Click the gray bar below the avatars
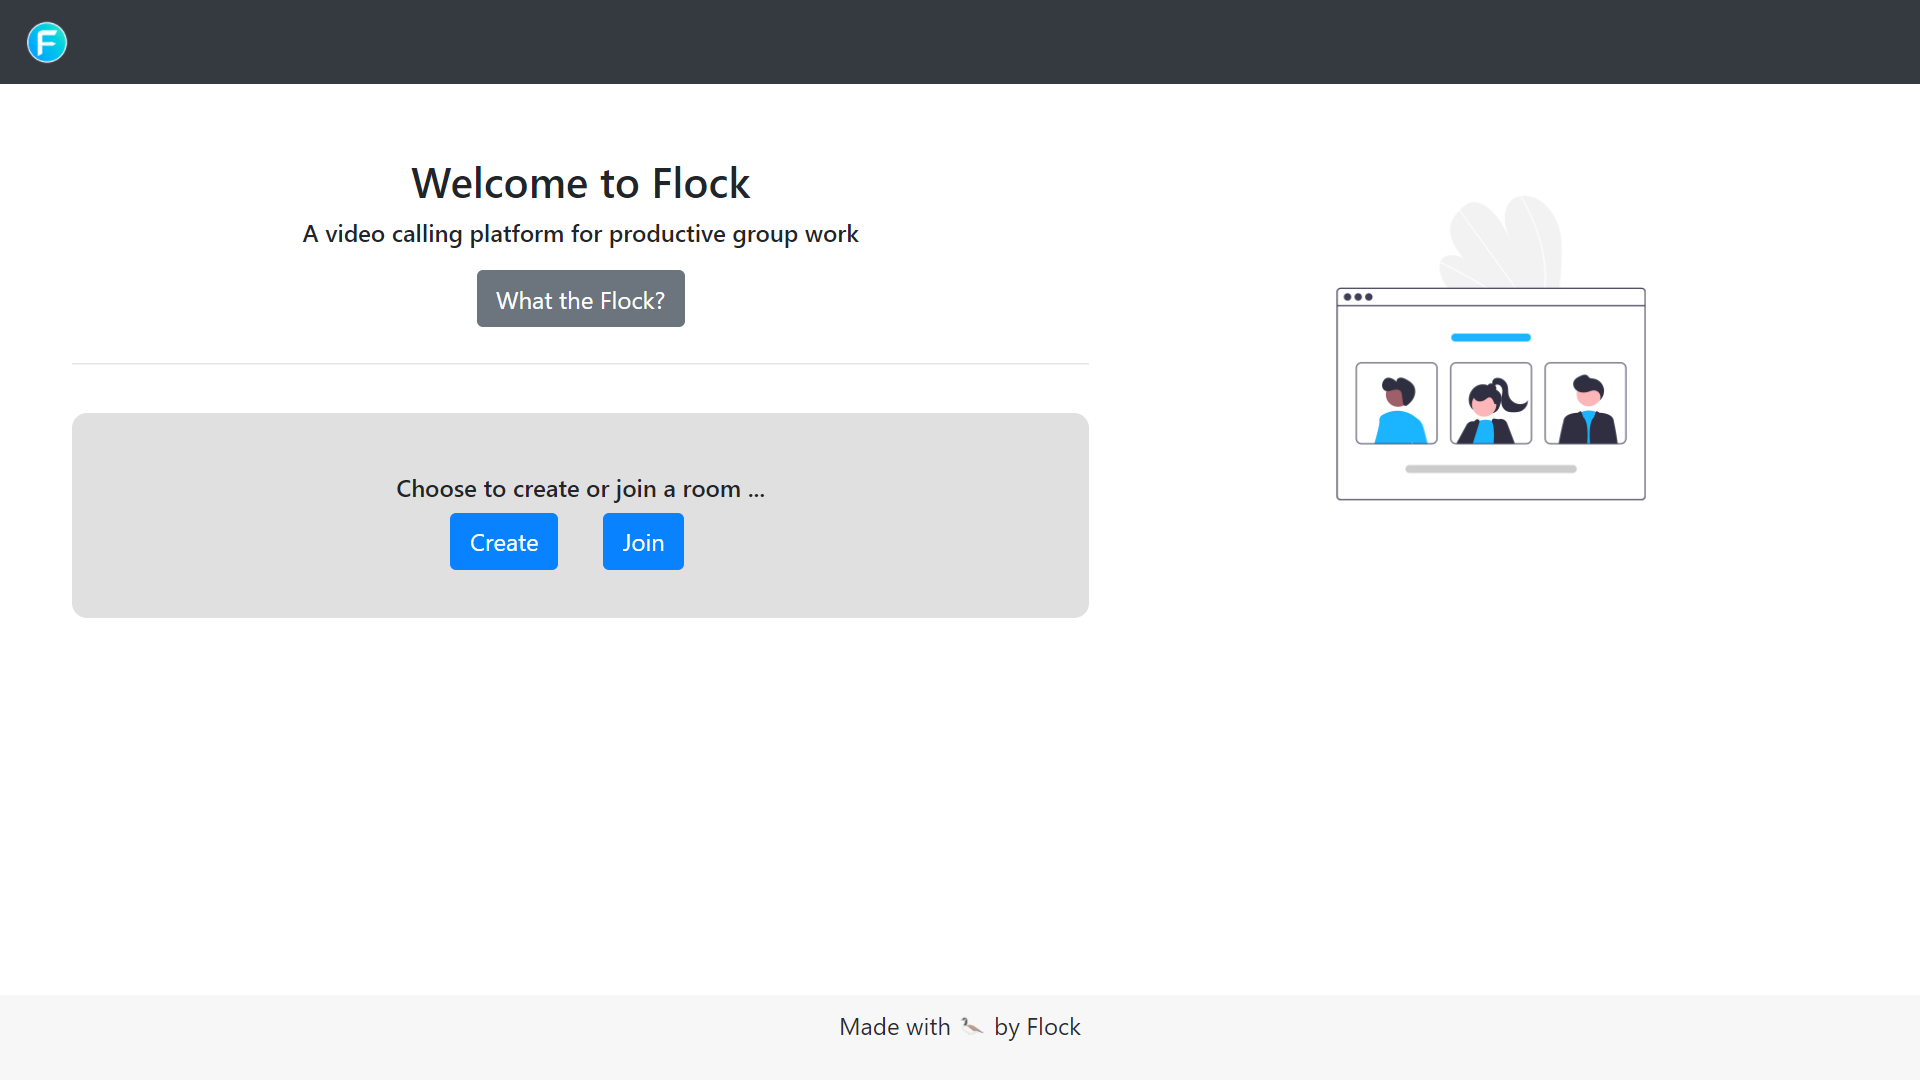 click(x=1490, y=469)
